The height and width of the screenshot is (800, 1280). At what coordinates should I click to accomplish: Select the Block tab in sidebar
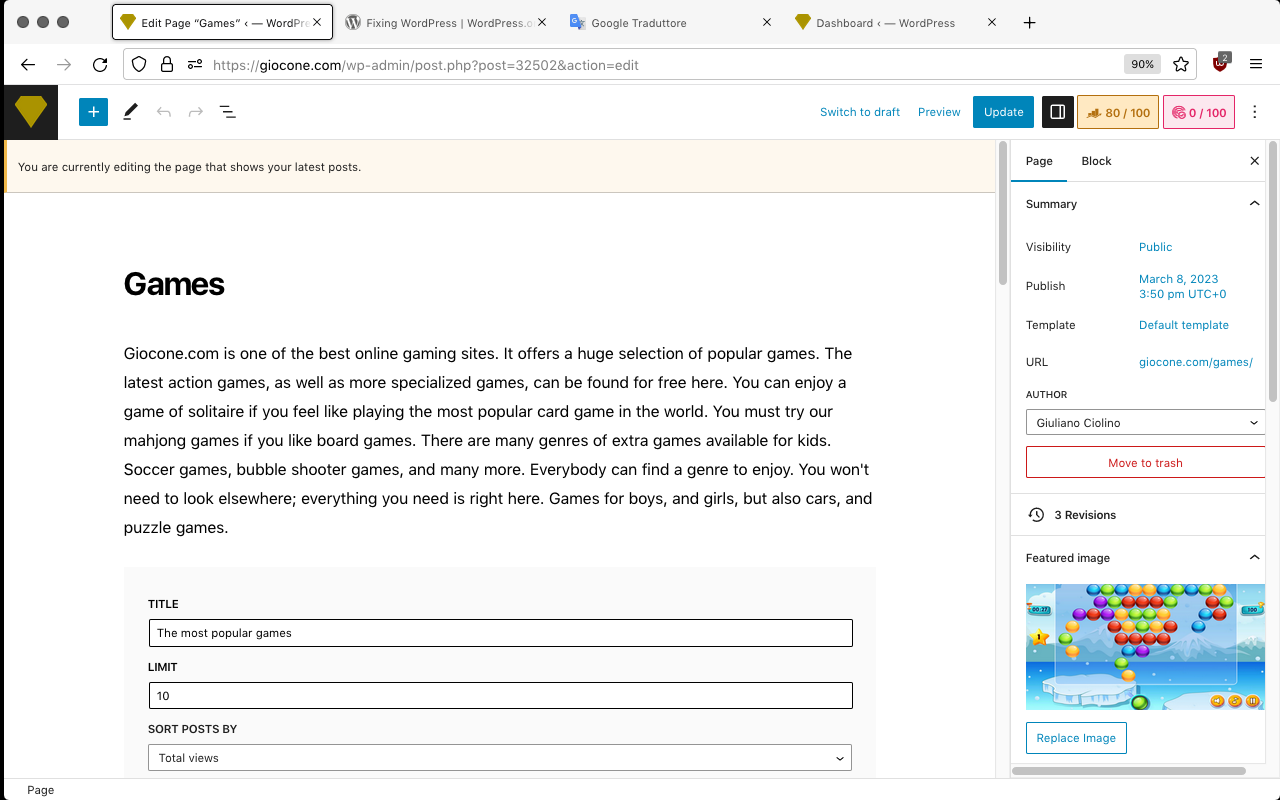pos(1096,161)
